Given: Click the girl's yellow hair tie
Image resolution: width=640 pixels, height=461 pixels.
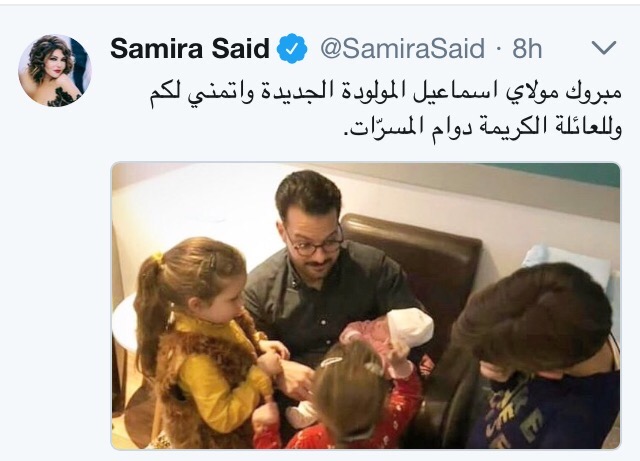Looking at the screenshot, I should click(158, 258).
